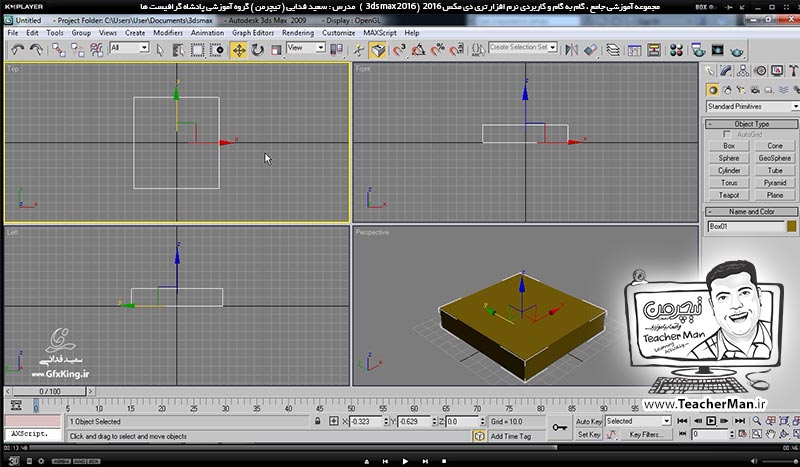Image resolution: width=800 pixels, height=467 pixels.
Task: Choose the Select Object arrow tool
Action: point(160,50)
